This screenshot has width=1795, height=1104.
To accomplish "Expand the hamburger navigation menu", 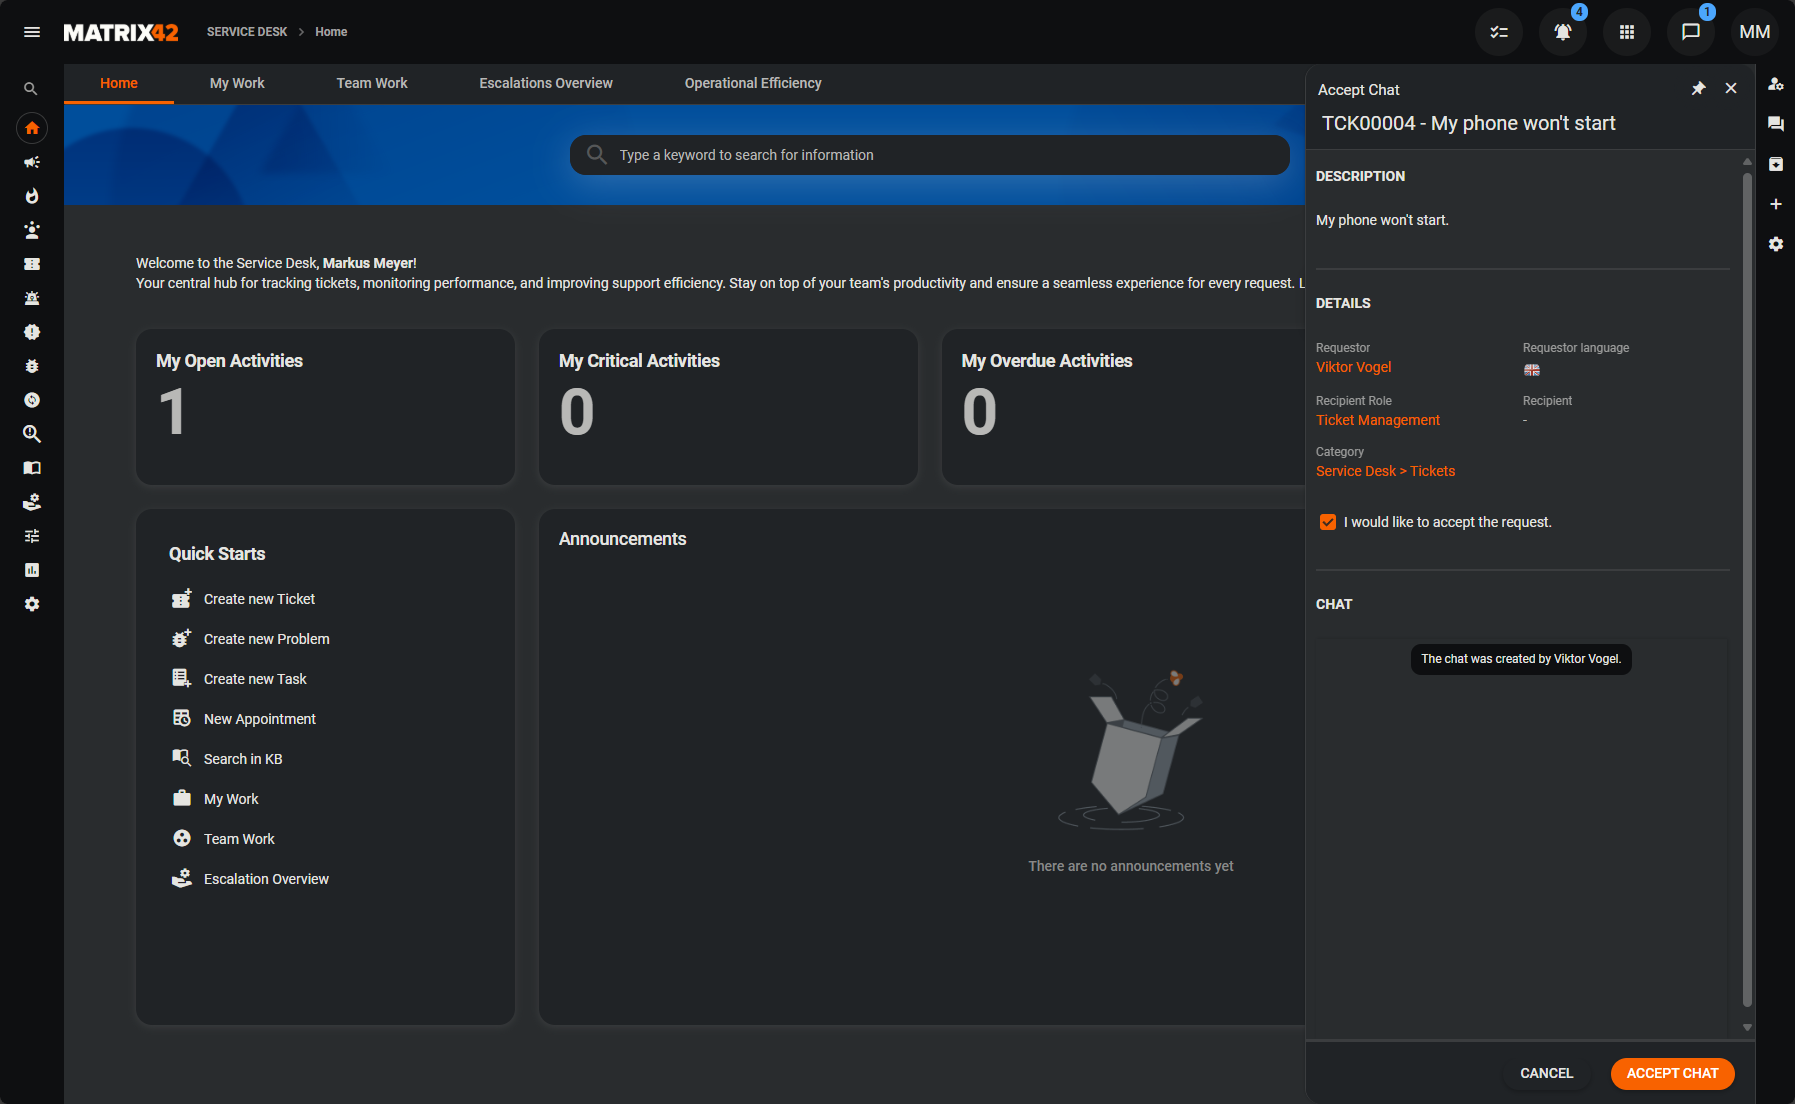I will (x=32, y=32).
